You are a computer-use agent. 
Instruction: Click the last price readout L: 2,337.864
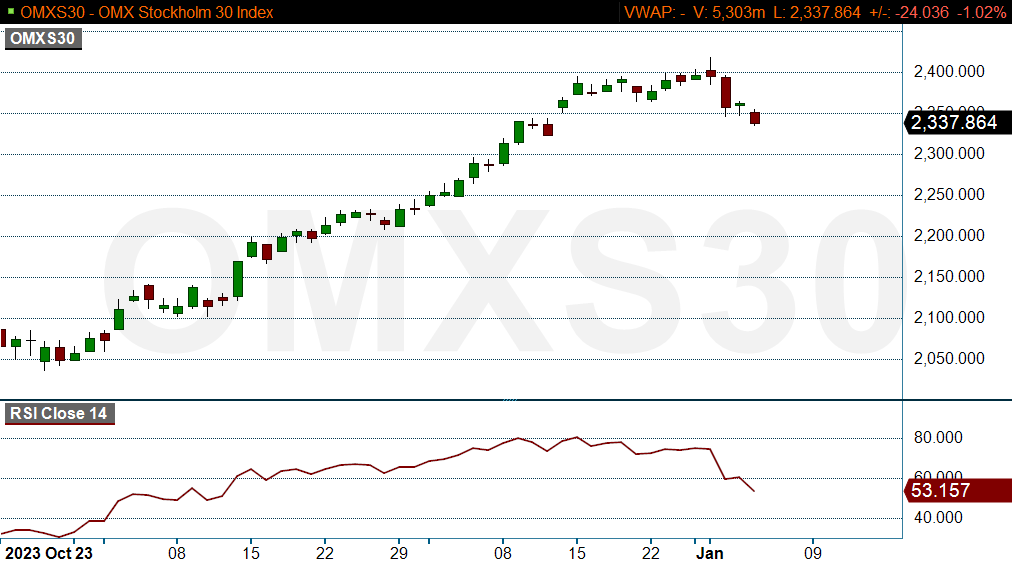tap(816, 12)
